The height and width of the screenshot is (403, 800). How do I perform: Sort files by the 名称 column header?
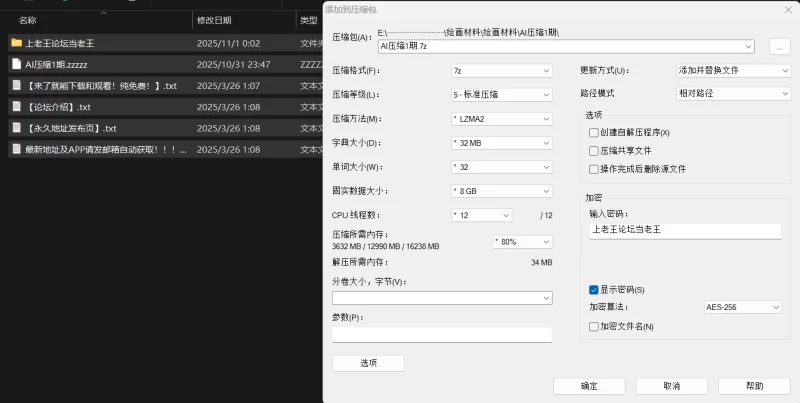coord(28,20)
